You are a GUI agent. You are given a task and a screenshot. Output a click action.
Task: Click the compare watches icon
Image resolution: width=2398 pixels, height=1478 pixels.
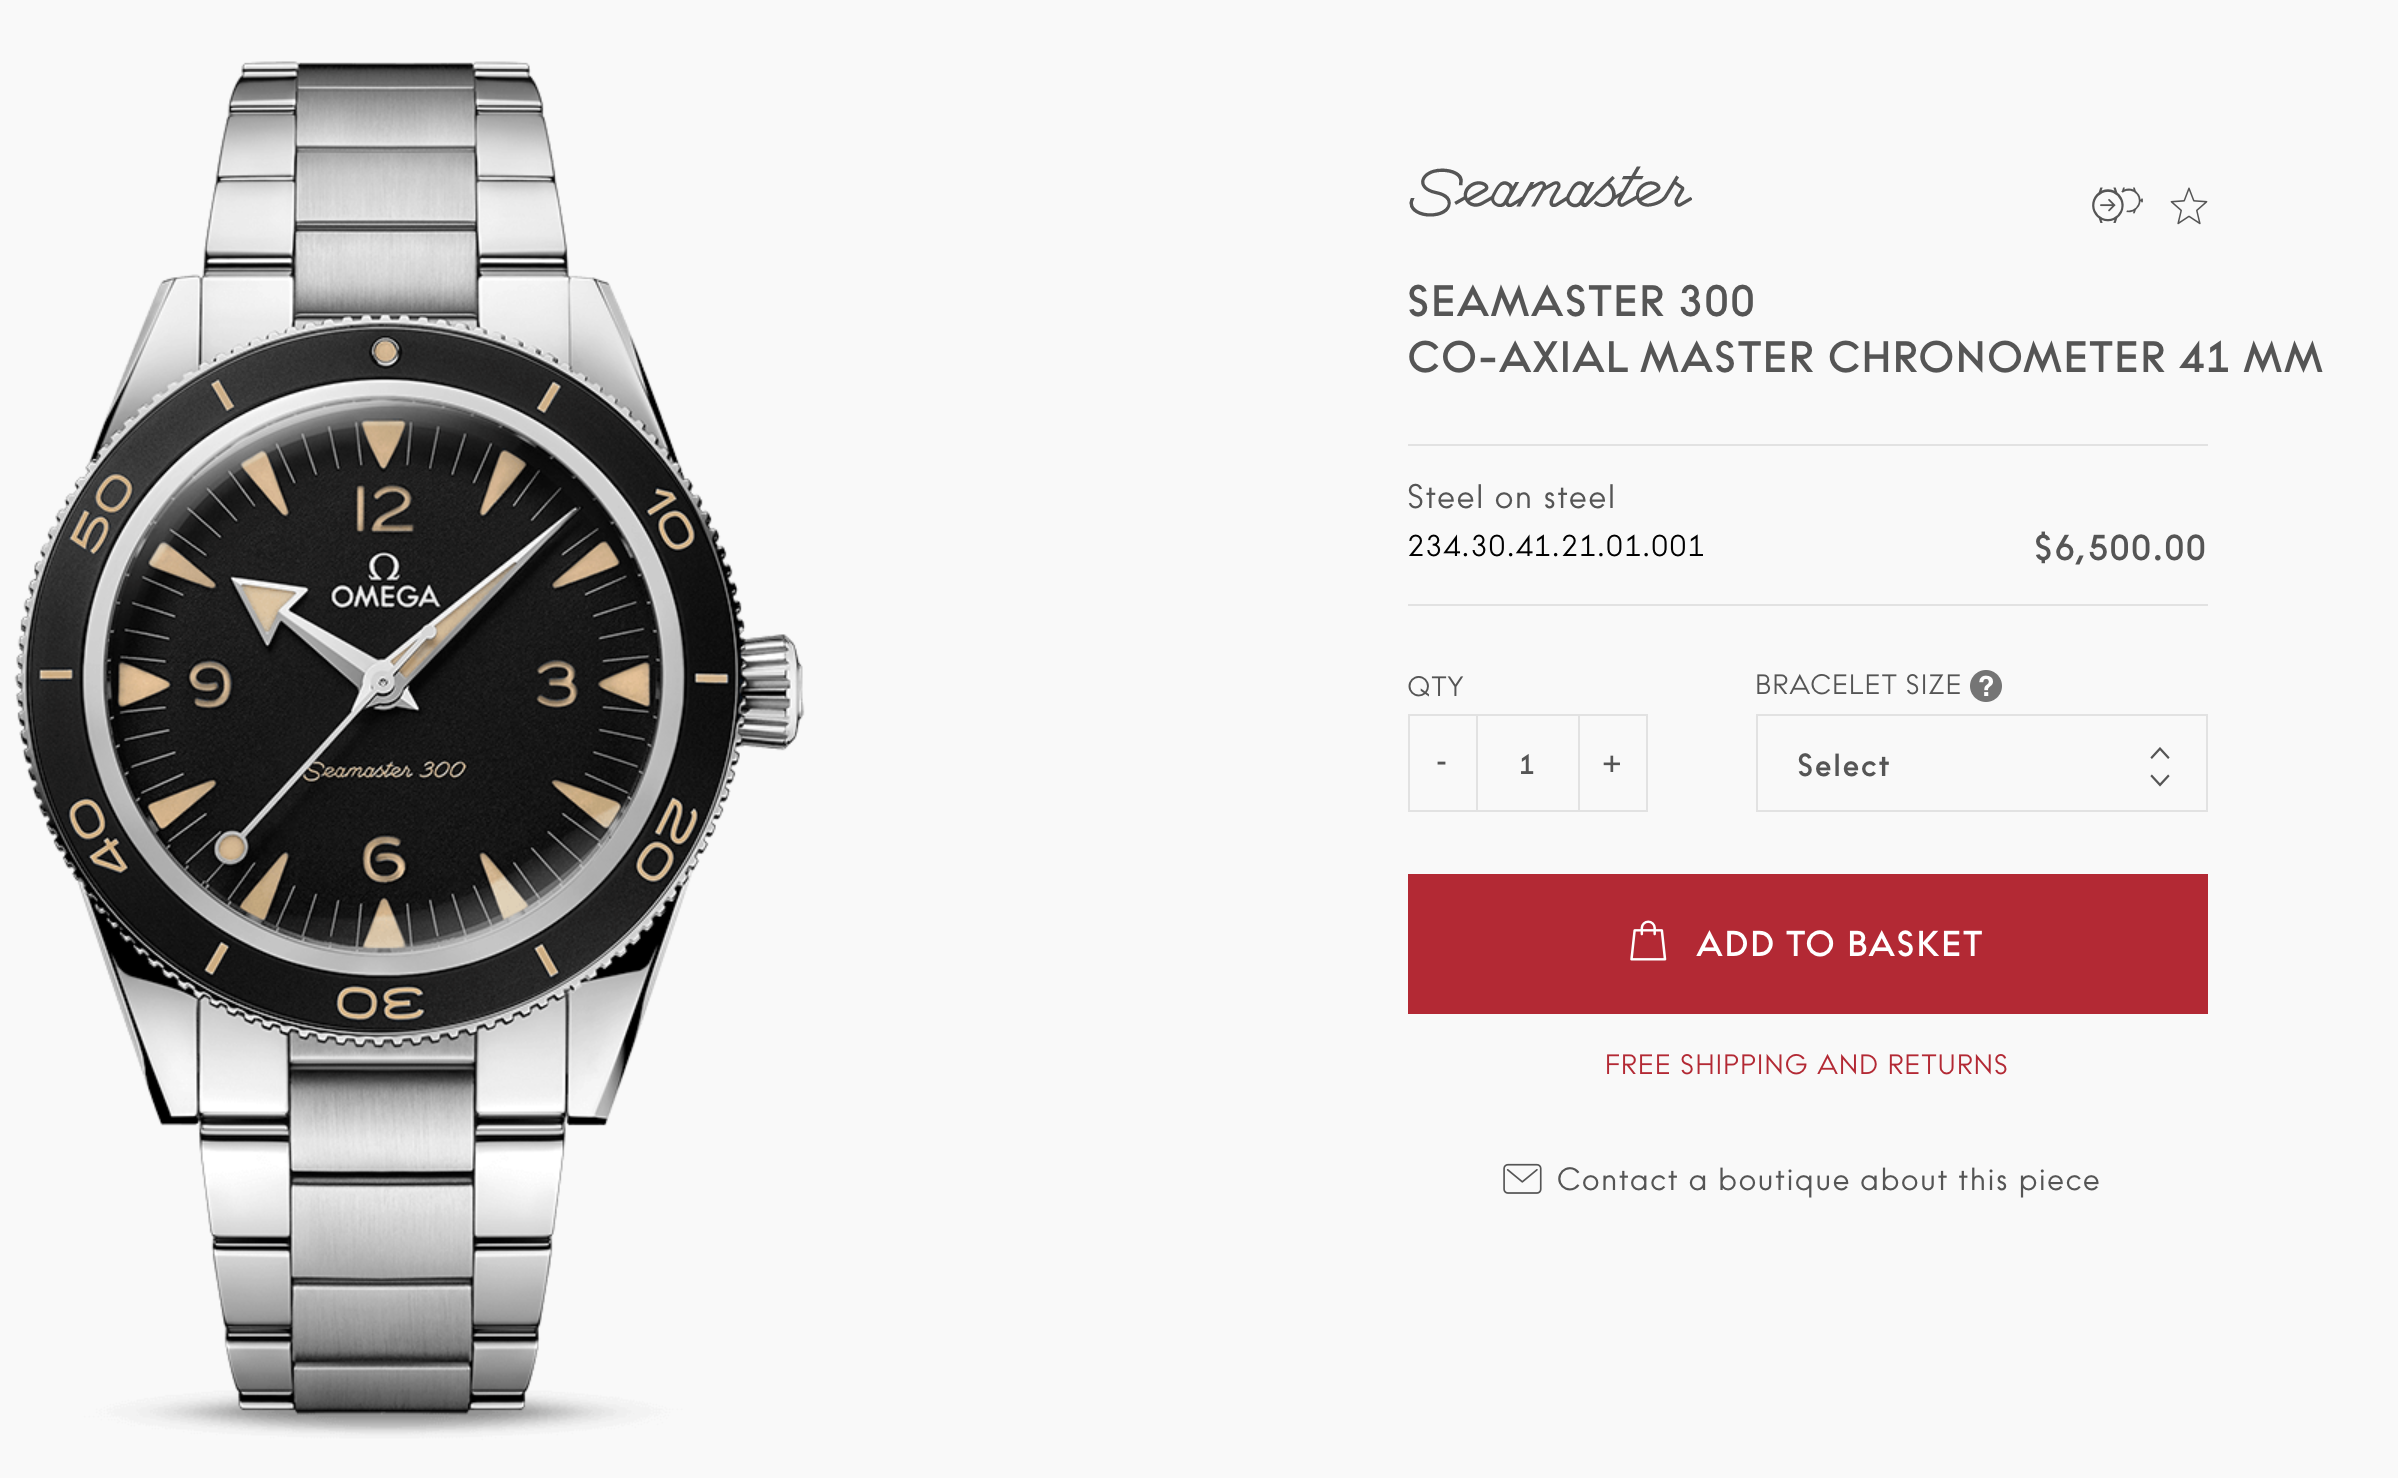point(2115,205)
